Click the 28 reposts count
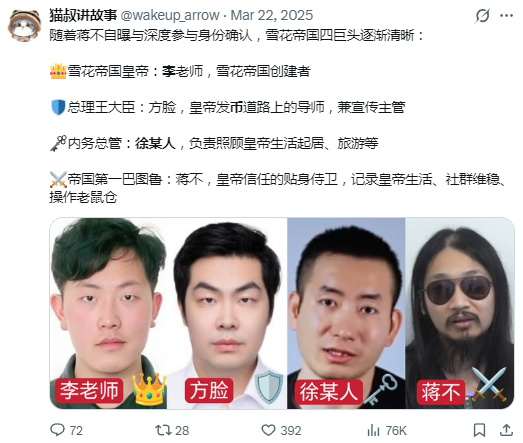523x443 pixels. point(182,430)
